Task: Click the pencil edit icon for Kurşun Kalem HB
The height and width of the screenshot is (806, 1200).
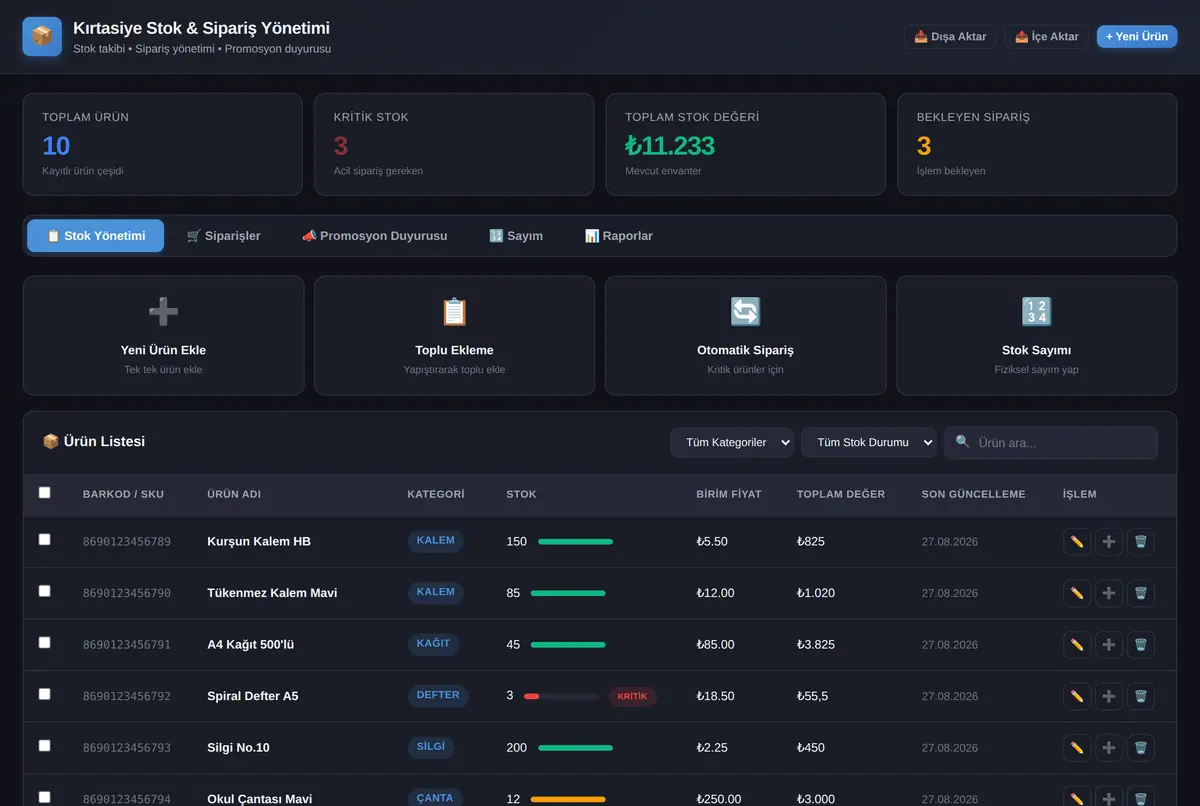Action: click(x=1077, y=542)
